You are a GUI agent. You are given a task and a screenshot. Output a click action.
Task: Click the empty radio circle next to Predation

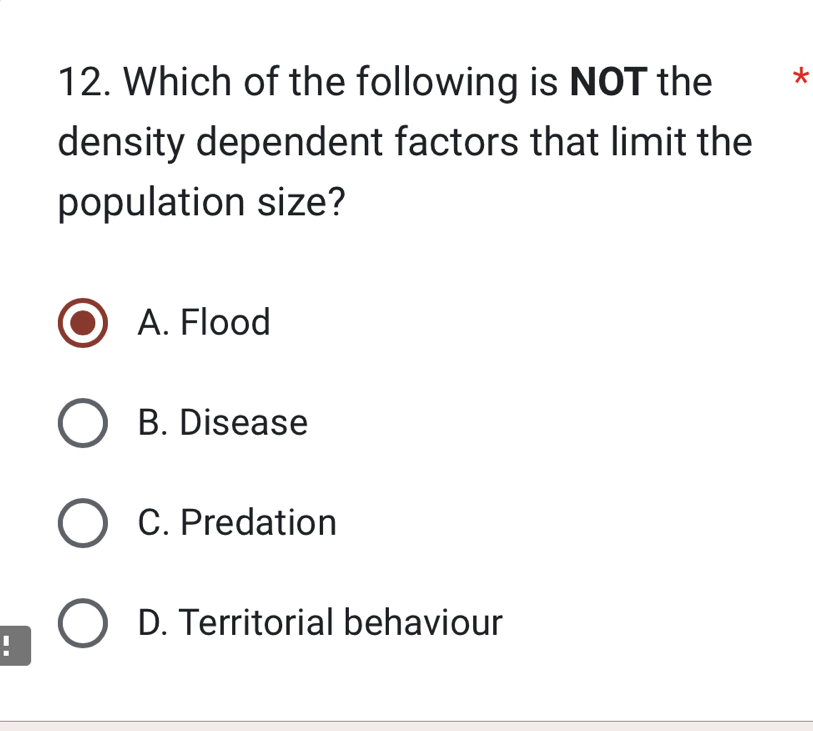click(x=83, y=523)
